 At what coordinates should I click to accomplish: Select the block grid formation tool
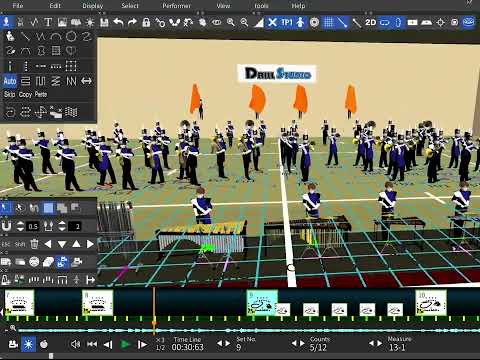point(56,51)
